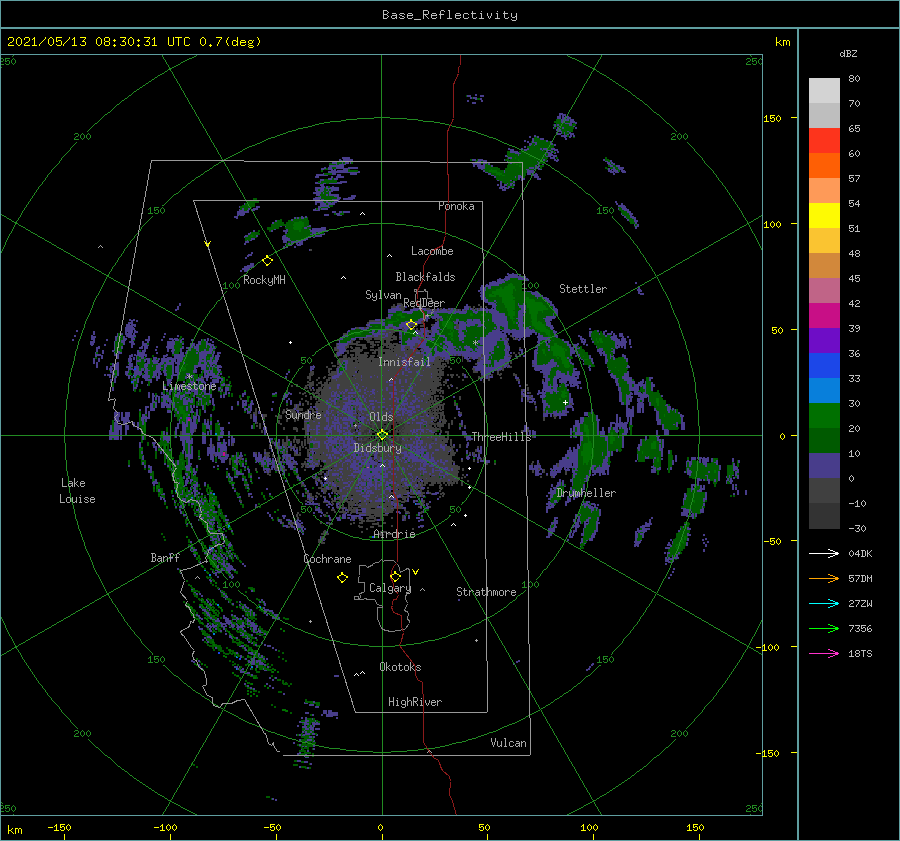The width and height of the screenshot is (900, 841).
Task: Select the yellow diamond marker above Calgary label
Action: (395, 576)
